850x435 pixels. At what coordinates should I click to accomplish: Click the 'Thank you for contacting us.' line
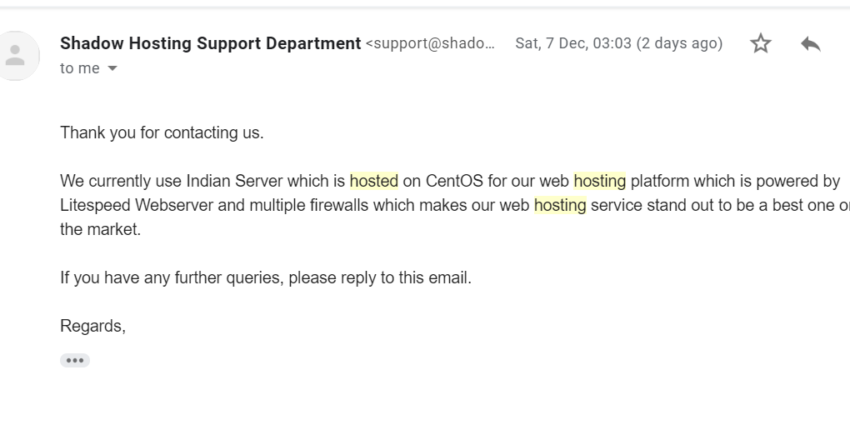(x=162, y=133)
